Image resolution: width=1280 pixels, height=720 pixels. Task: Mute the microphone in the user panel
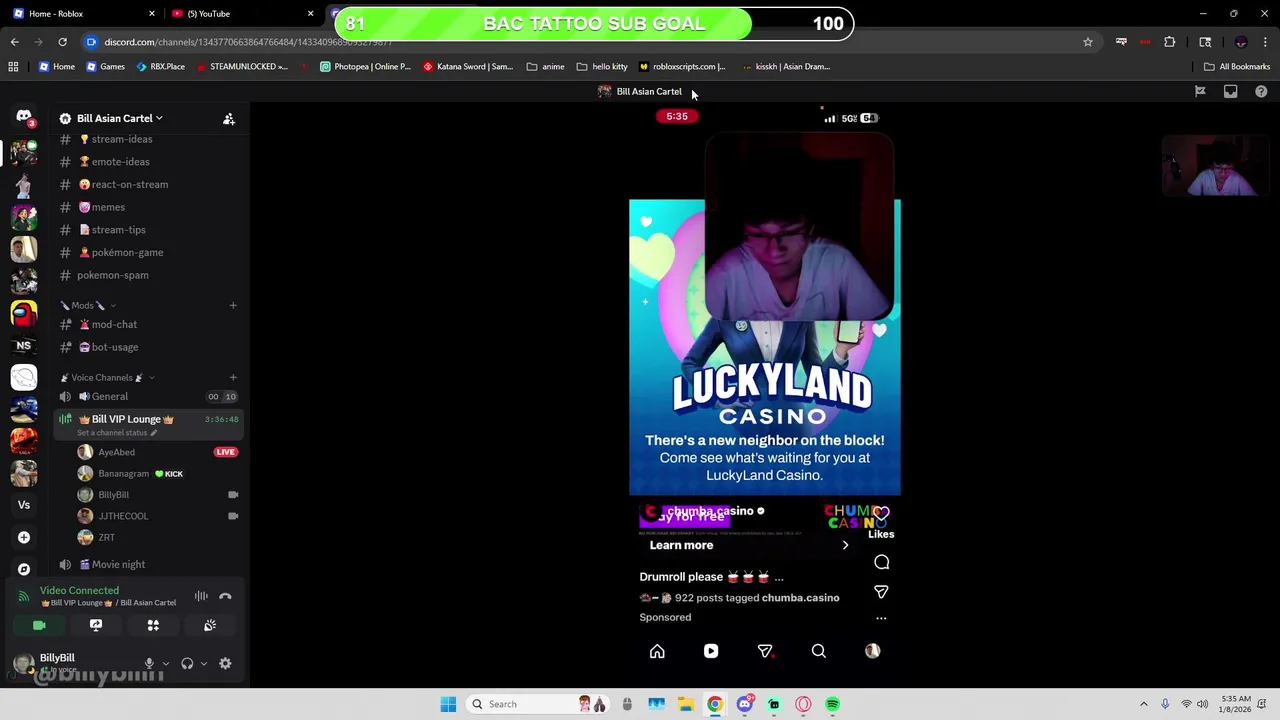(149, 663)
